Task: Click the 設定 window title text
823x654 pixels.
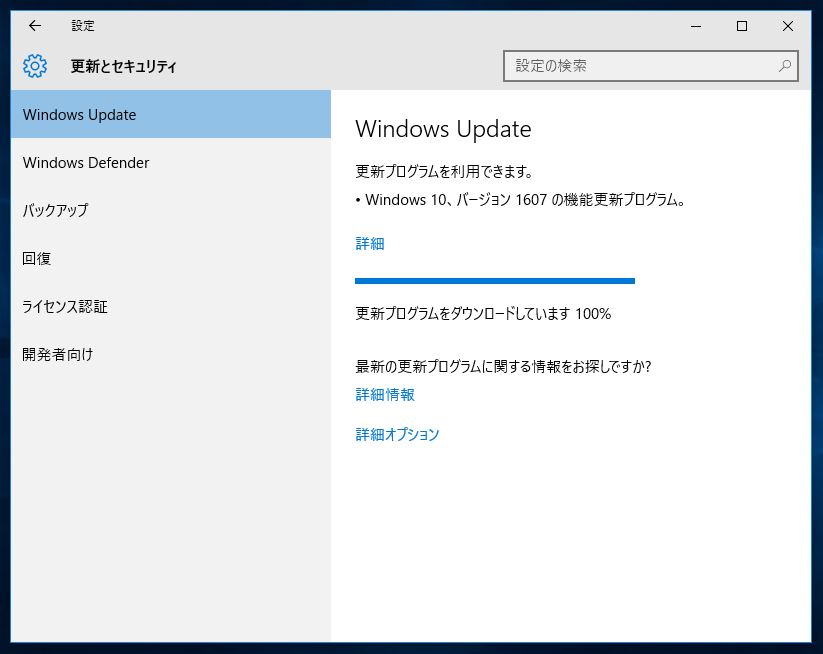Action: [x=83, y=26]
